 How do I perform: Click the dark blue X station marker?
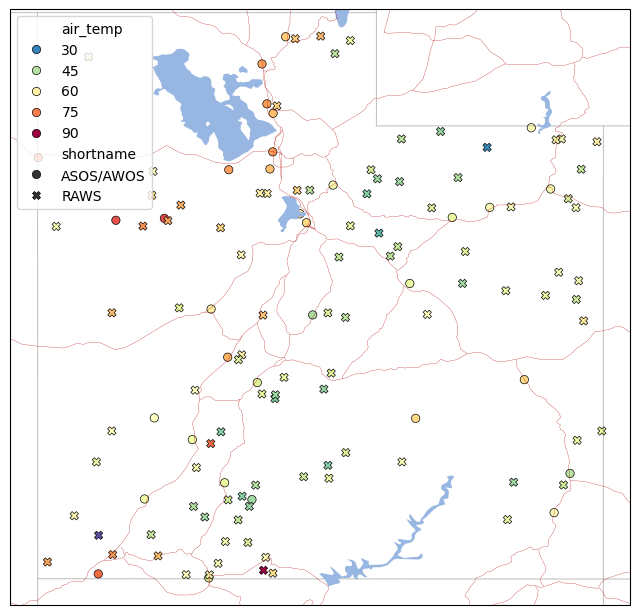pyautogui.click(x=487, y=147)
